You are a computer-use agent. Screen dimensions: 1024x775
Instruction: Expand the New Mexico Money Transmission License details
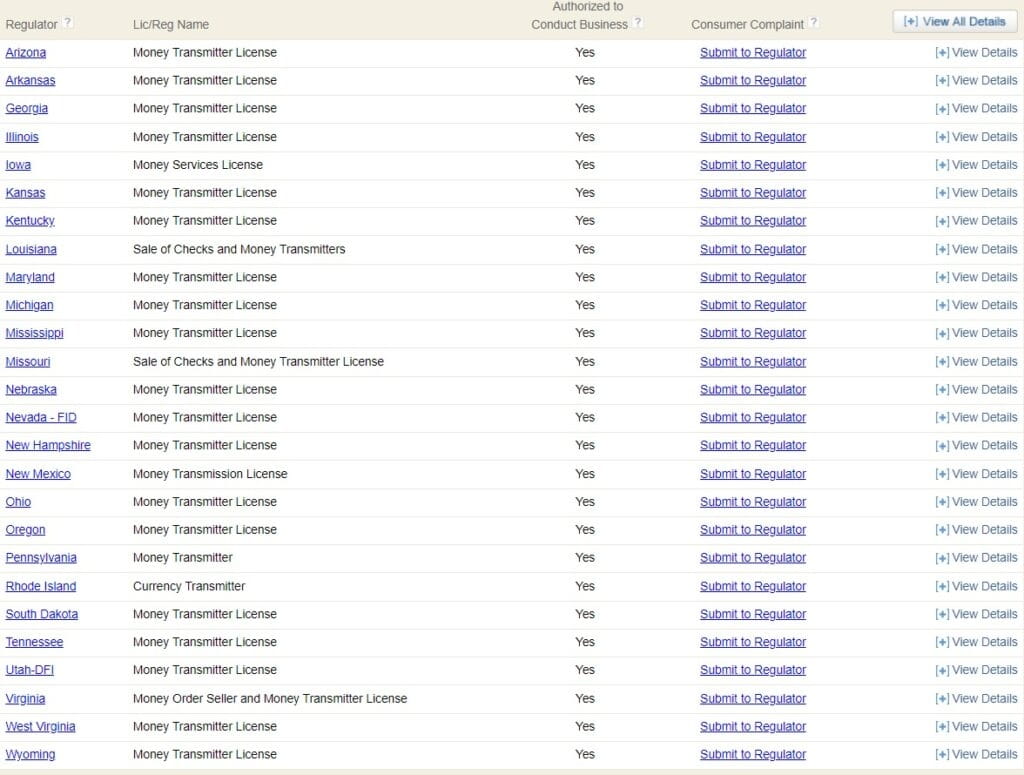(x=975, y=473)
